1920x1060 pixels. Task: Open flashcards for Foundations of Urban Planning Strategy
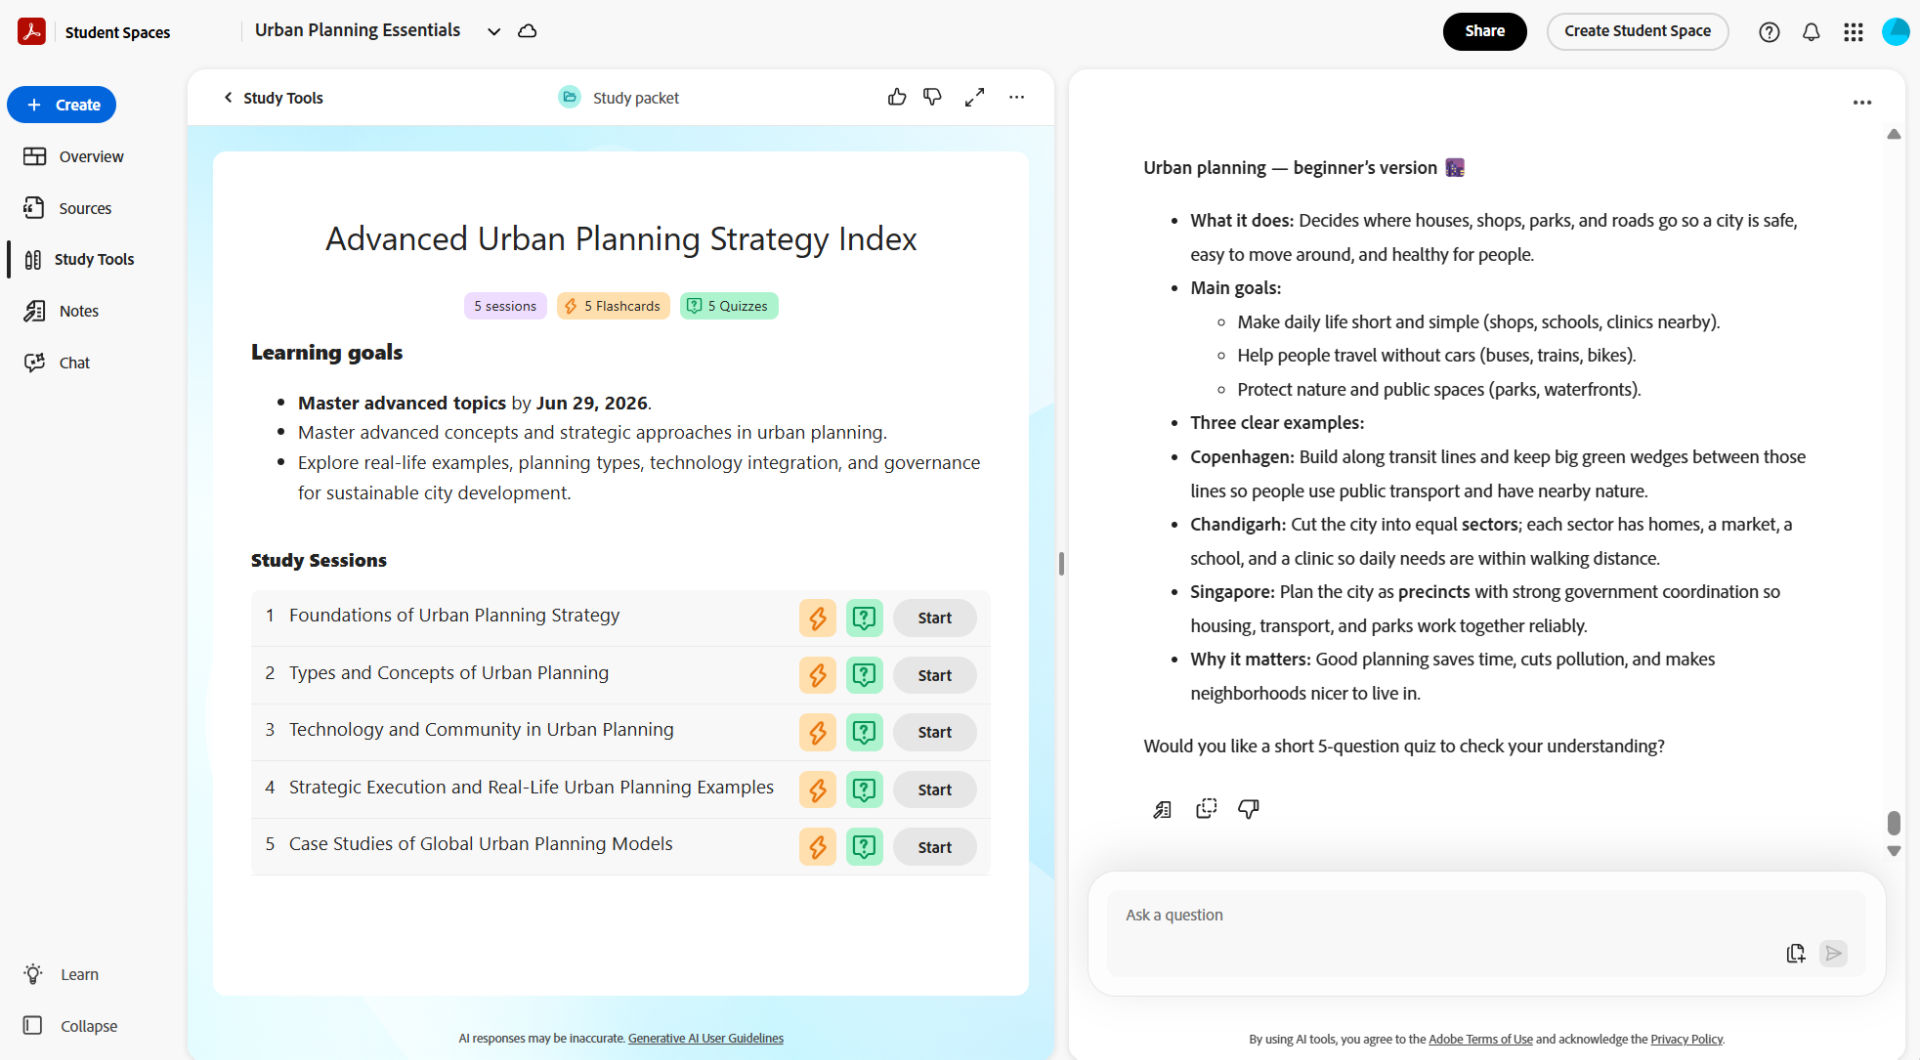817,617
